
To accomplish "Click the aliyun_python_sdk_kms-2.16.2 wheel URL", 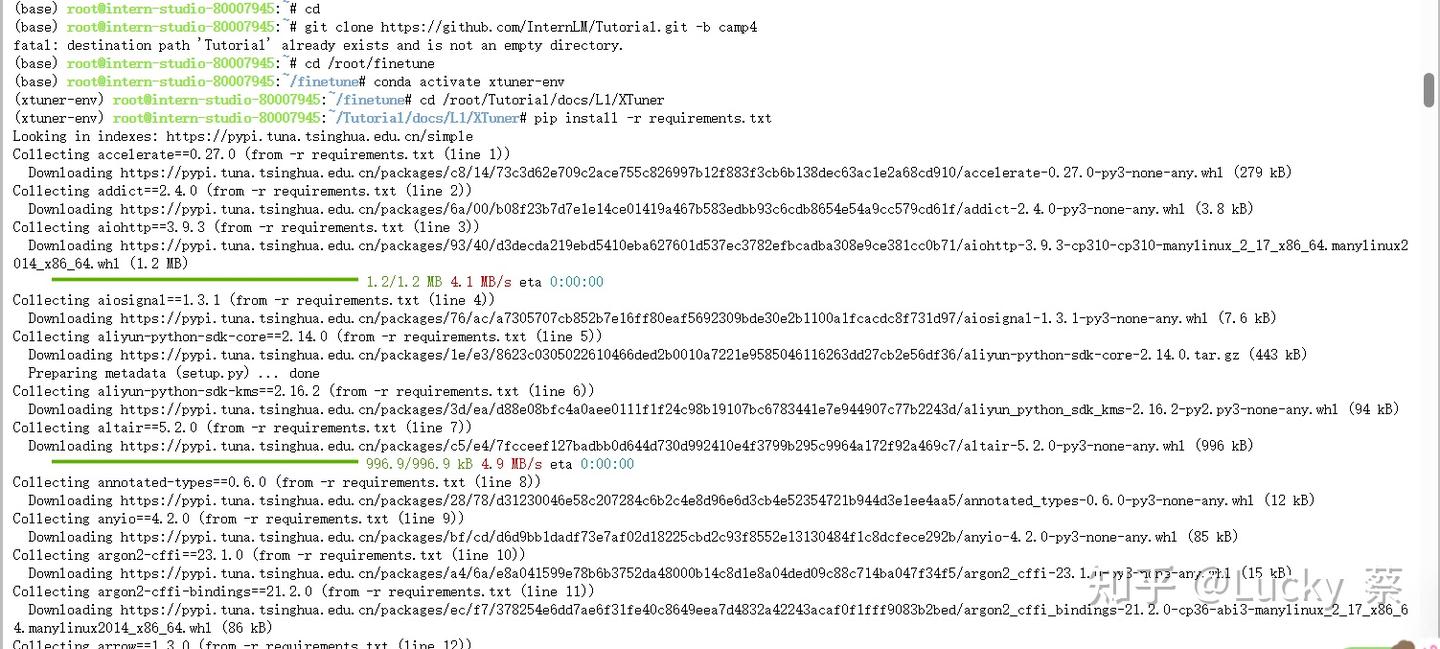I will pos(729,409).
